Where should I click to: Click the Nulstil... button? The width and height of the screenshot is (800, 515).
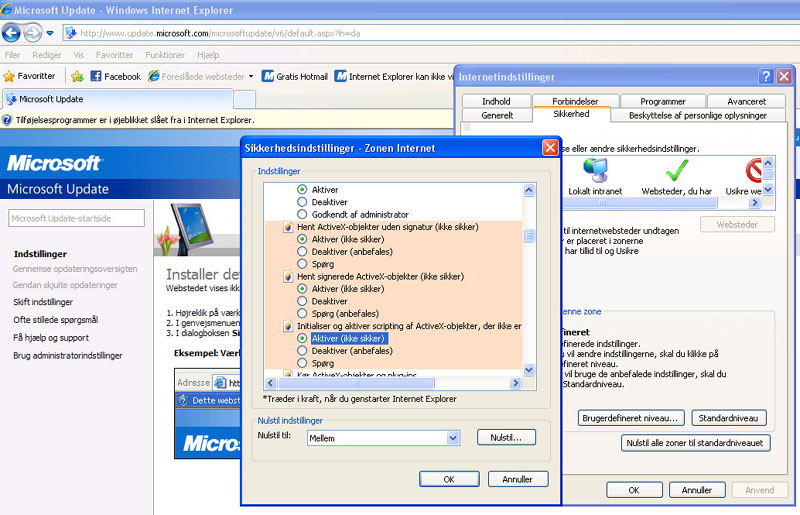[x=506, y=437]
